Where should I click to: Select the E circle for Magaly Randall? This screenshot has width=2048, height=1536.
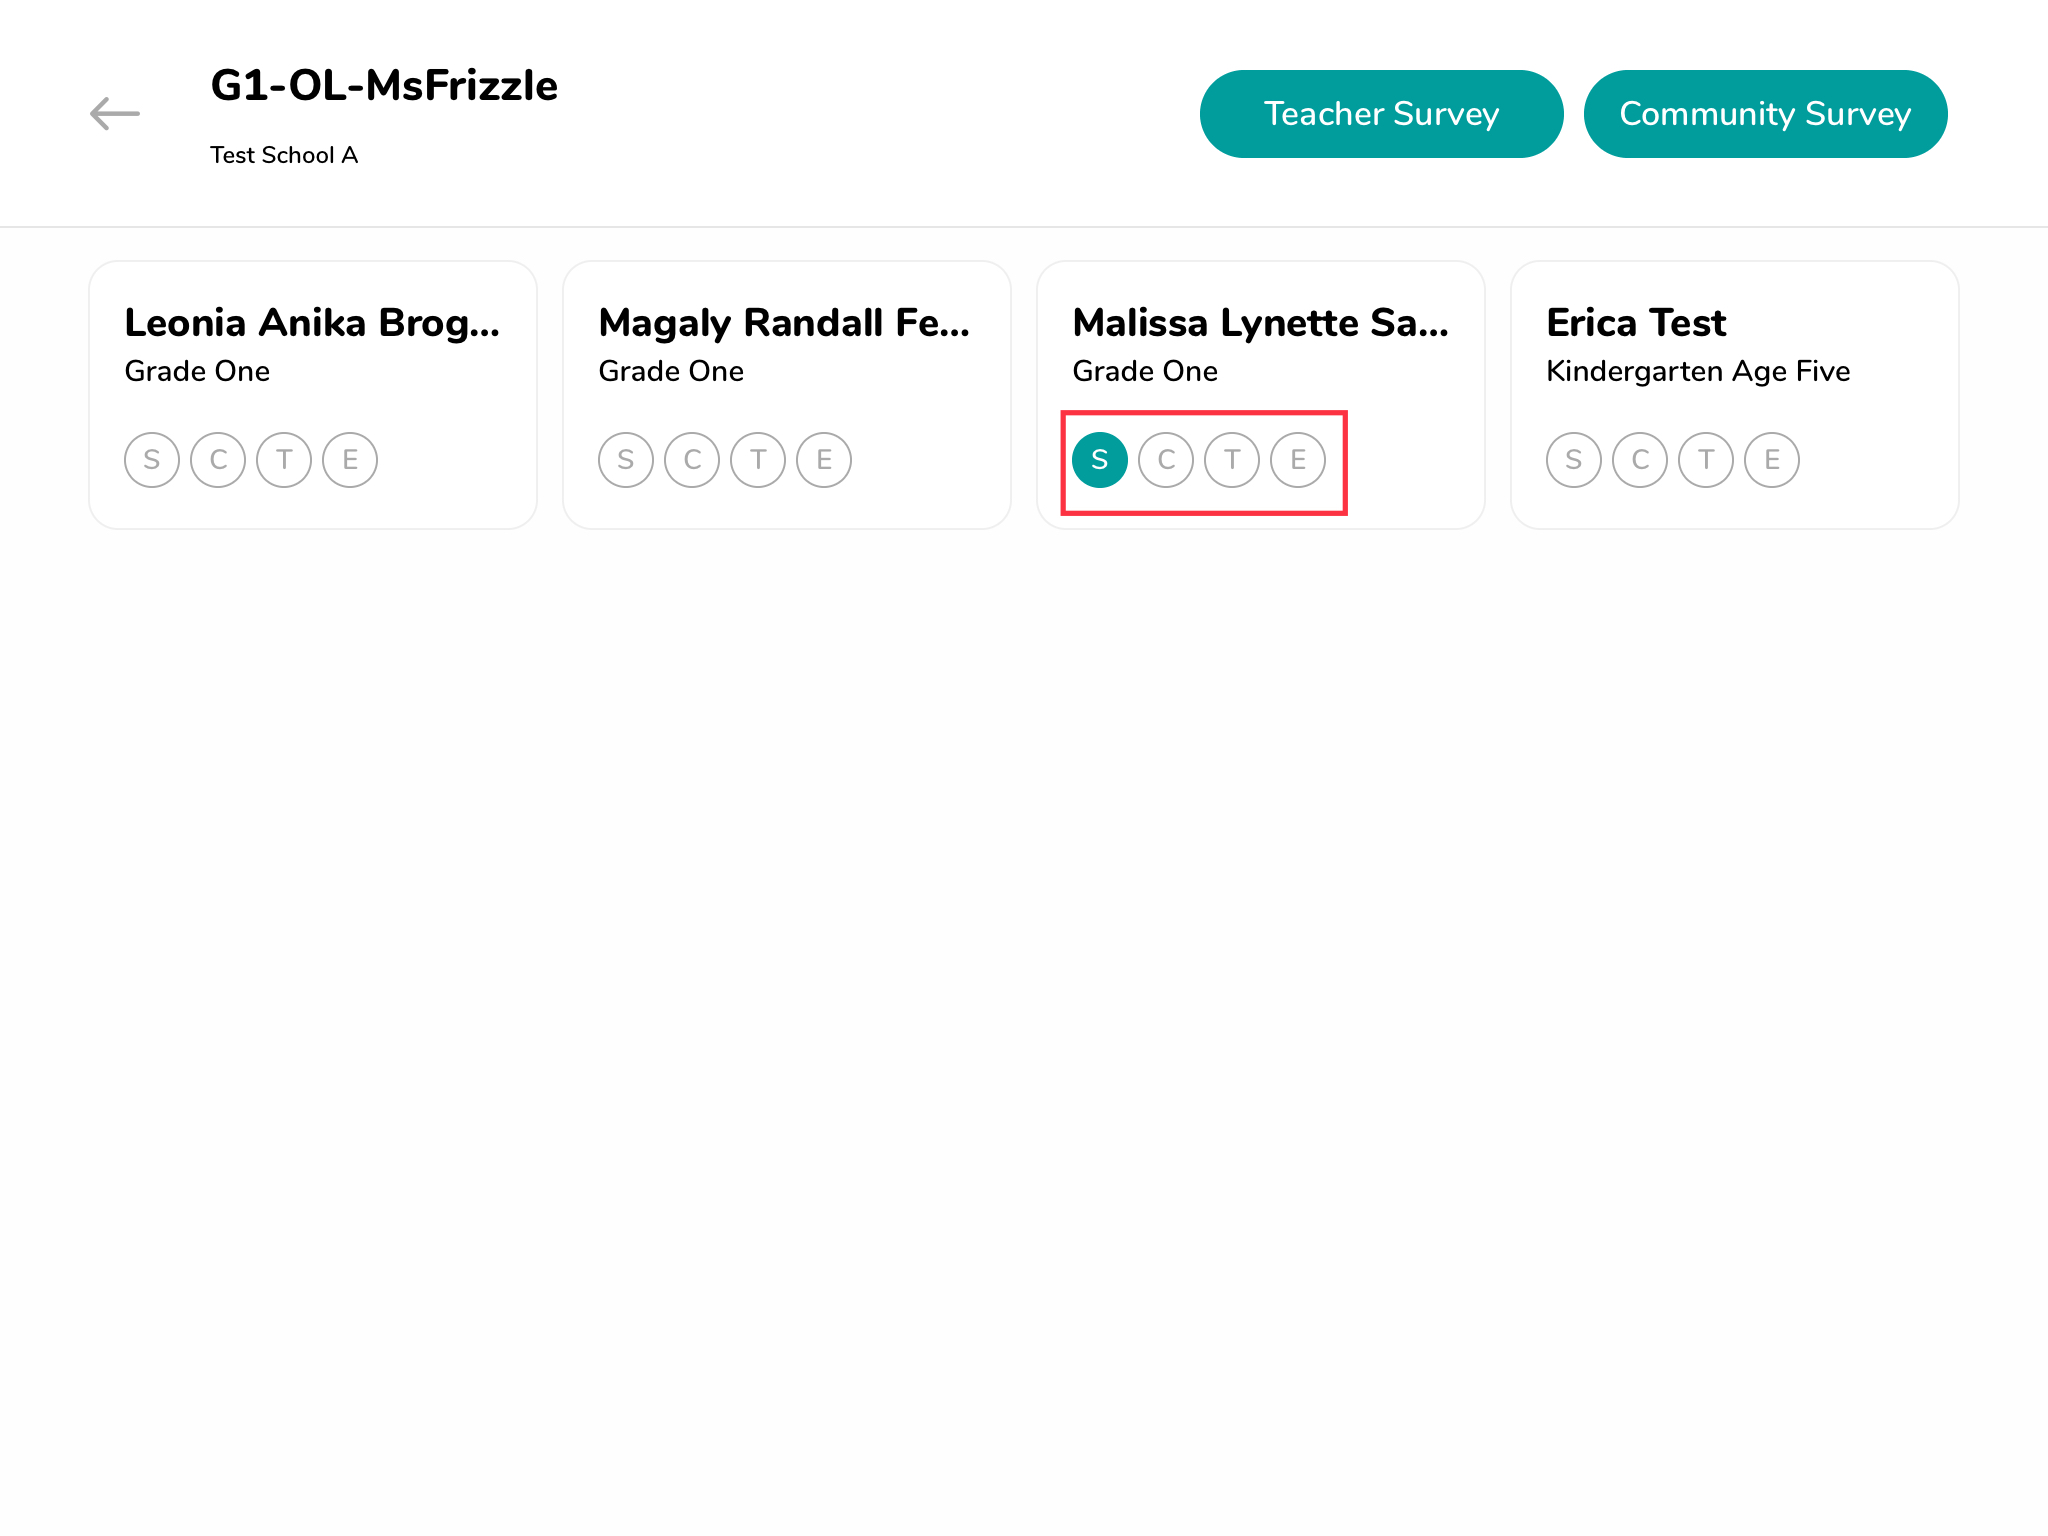pyautogui.click(x=824, y=460)
